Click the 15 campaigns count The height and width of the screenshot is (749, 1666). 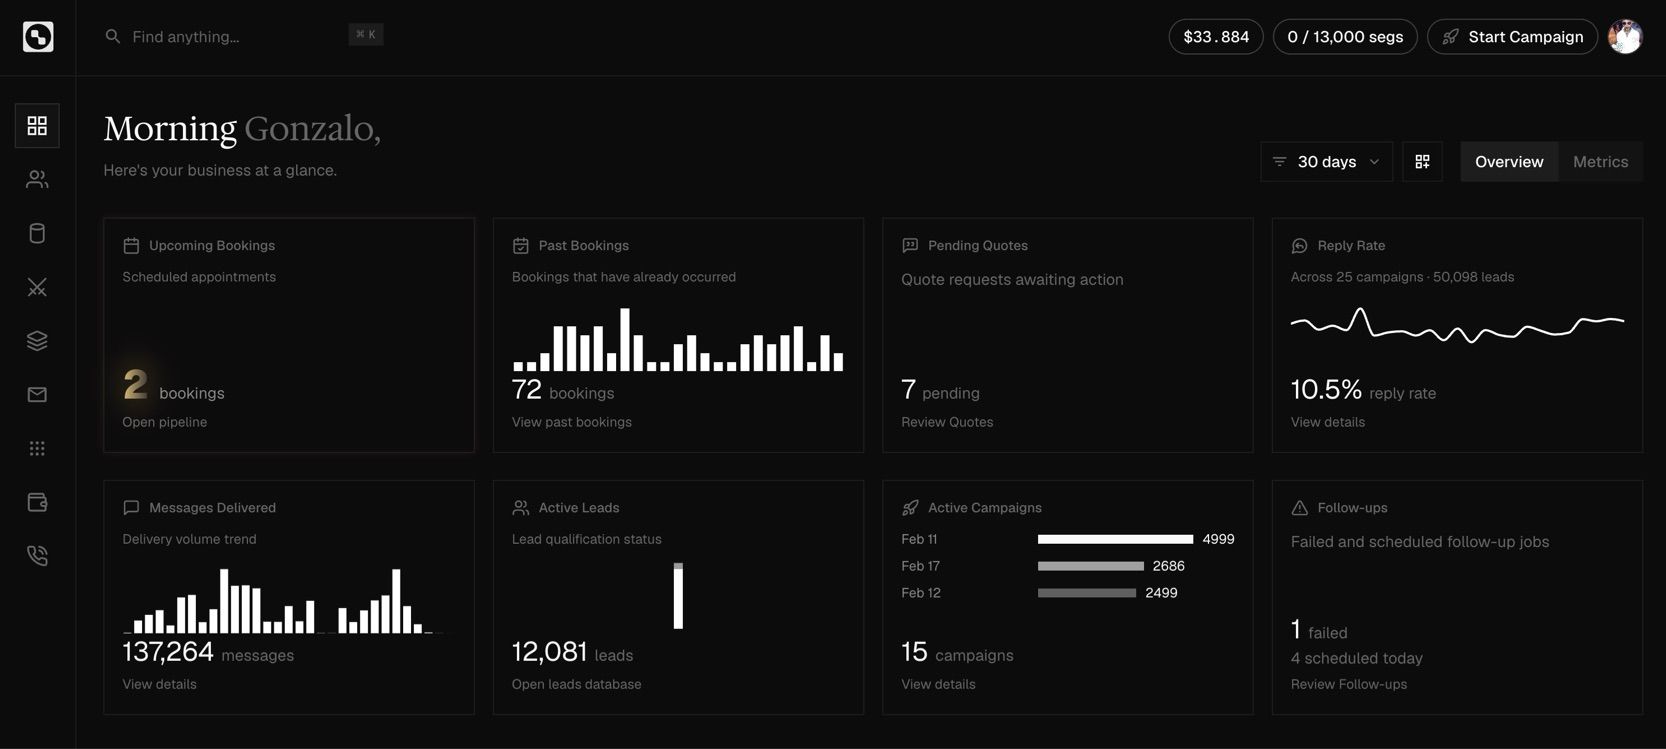(x=957, y=653)
